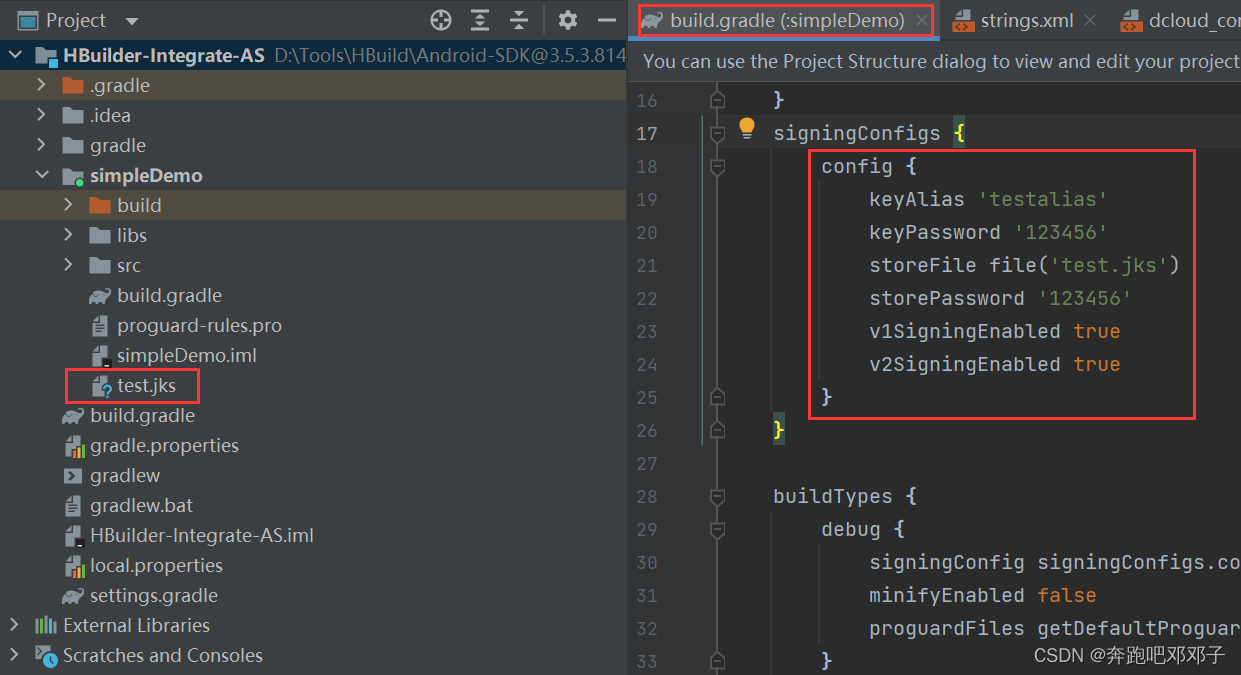Select settings.gradle file

pyautogui.click(x=154, y=595)
